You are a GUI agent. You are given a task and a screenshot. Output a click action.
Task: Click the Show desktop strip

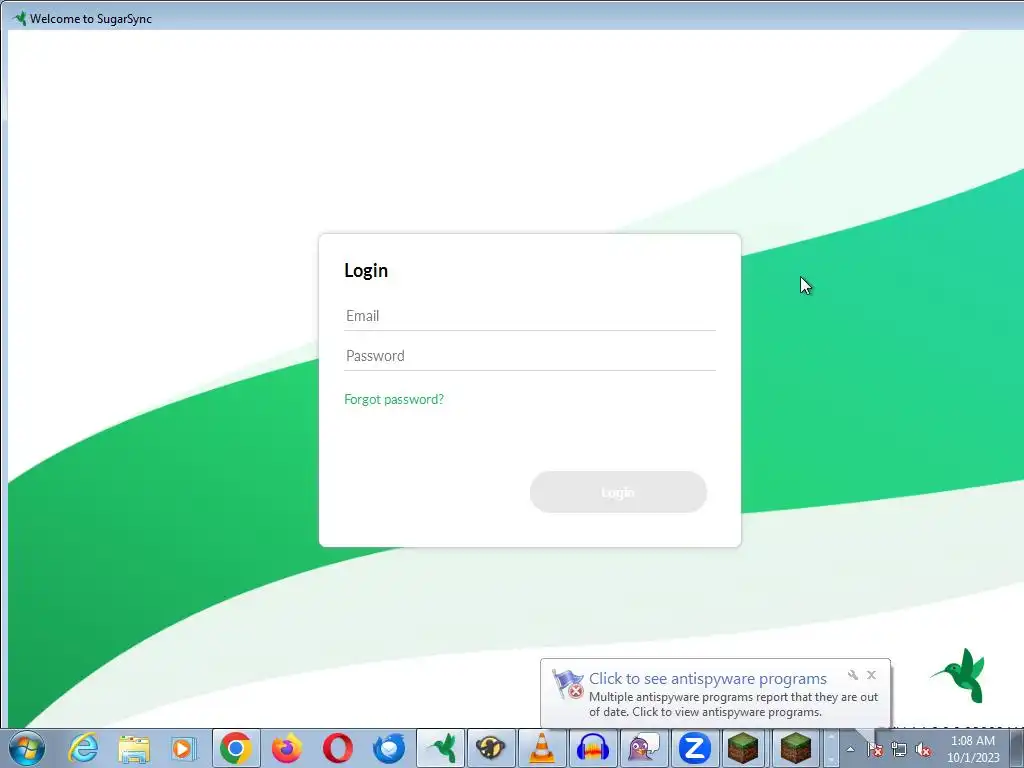(1018, 748)
